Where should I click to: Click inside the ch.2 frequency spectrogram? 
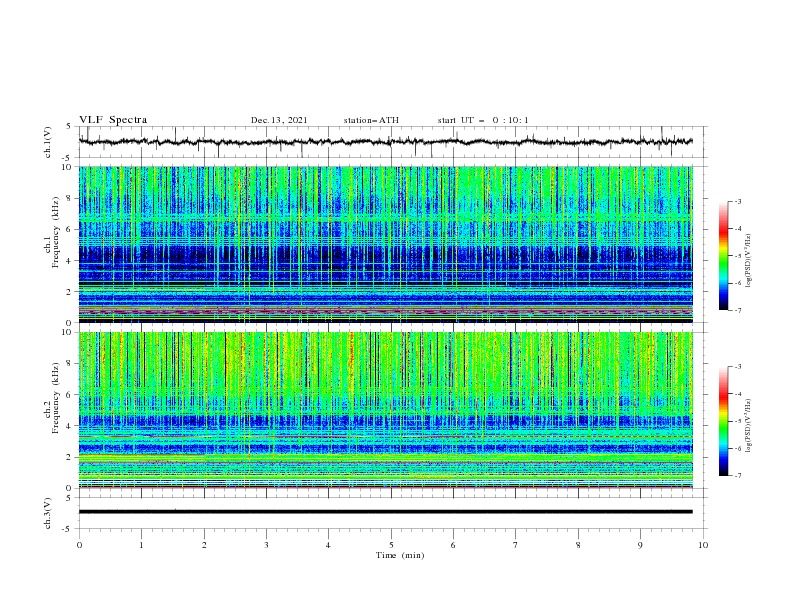tap(385, 410)
